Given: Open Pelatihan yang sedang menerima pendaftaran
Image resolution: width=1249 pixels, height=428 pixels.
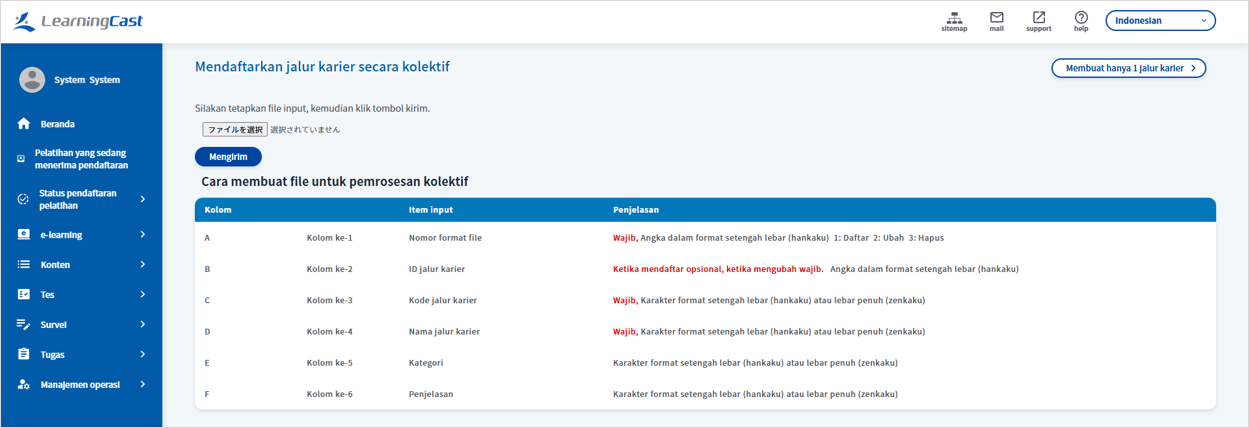Looking at the screenshot, I should pos(87,159).
